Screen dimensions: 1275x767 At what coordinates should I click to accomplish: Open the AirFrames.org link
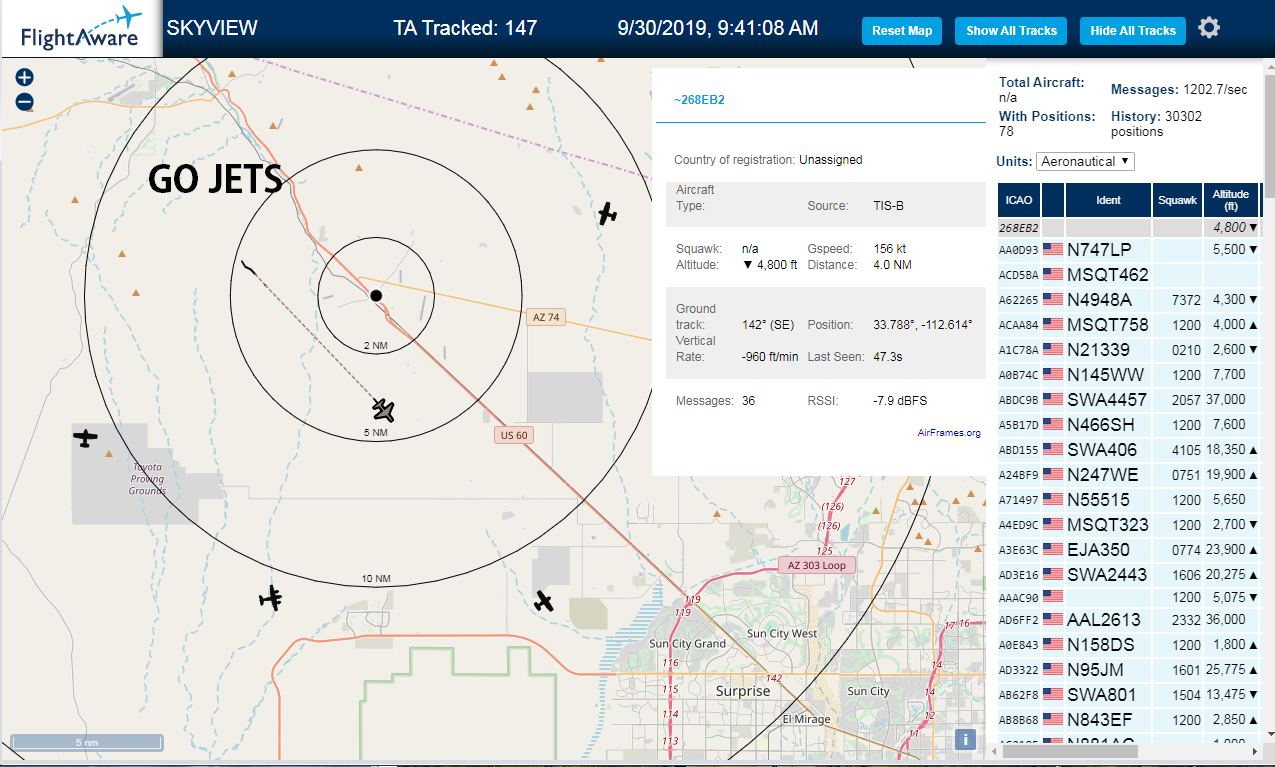point(949,433)
